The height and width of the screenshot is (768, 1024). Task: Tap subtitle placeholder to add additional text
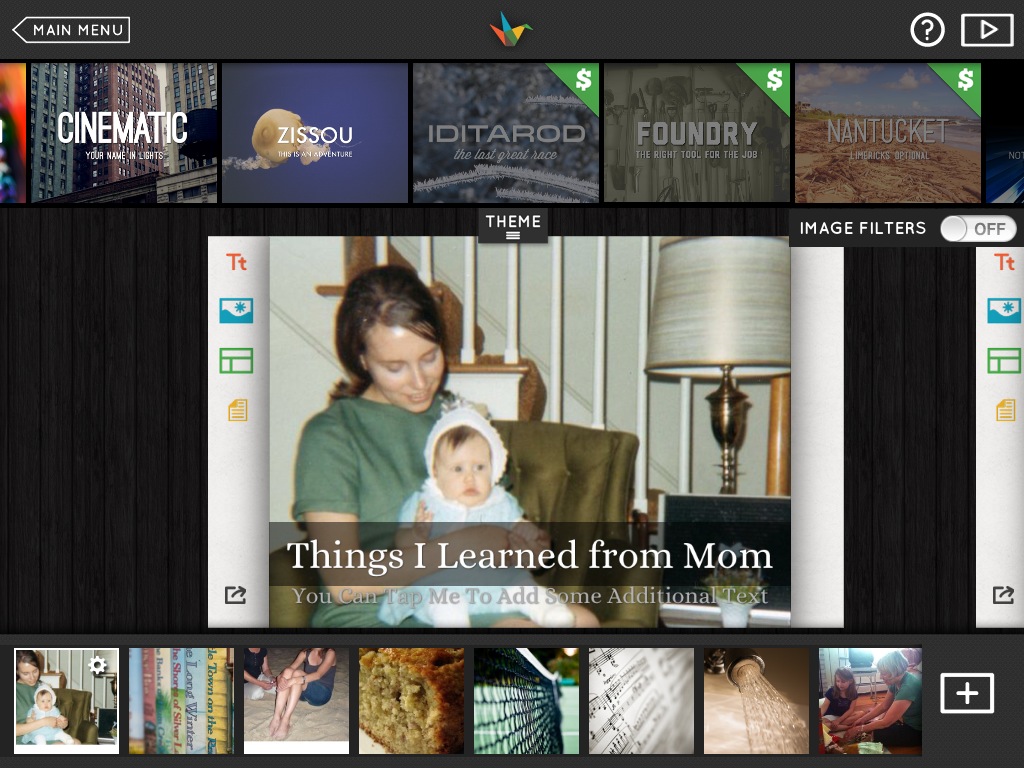pyautogui.click(x=530, y=596)
